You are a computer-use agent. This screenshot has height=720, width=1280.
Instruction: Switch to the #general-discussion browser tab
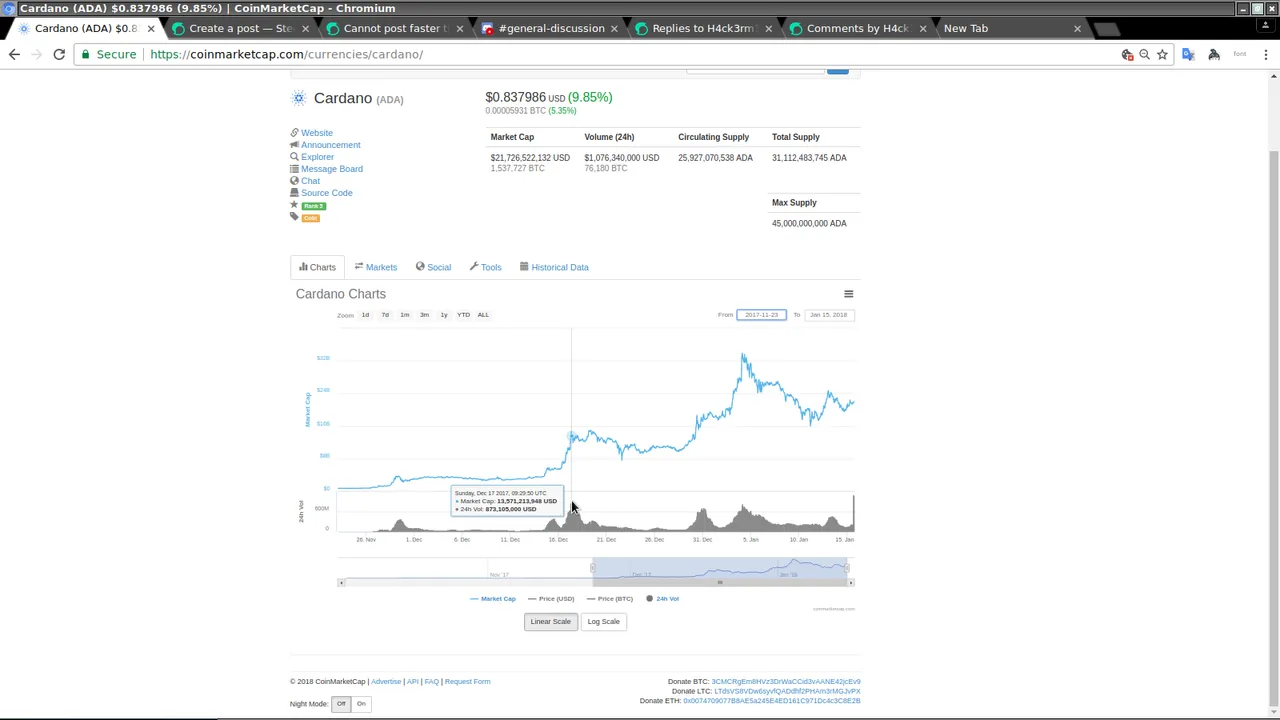549,28
